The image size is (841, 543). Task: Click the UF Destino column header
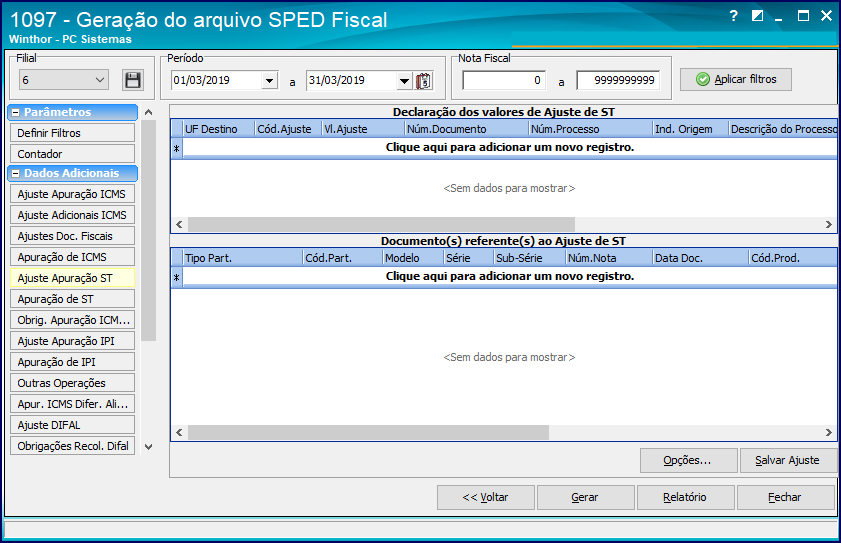coord(218,129)
